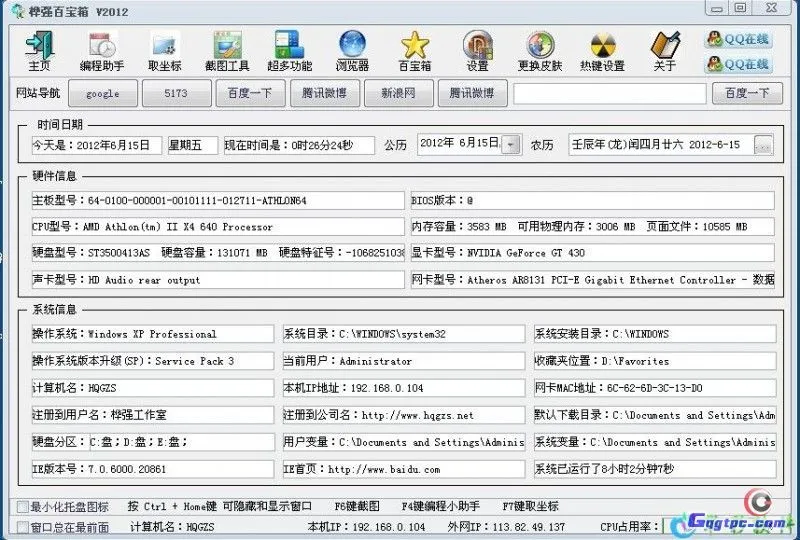The width and height of the screenshot is (800, 540).
Task: Click the 本机IP地址 192.168.0.104 field
Action: (x=404, y=388)
